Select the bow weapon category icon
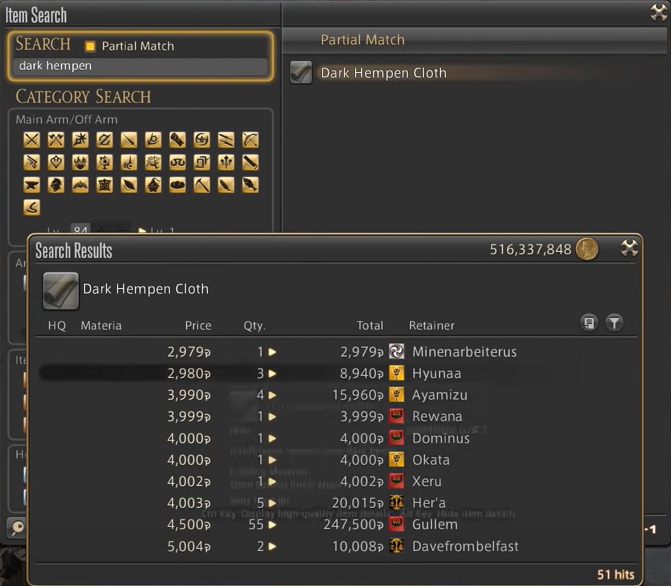This screenshot has height=586, width=671. pyautogui.click(x=250, y=140)
